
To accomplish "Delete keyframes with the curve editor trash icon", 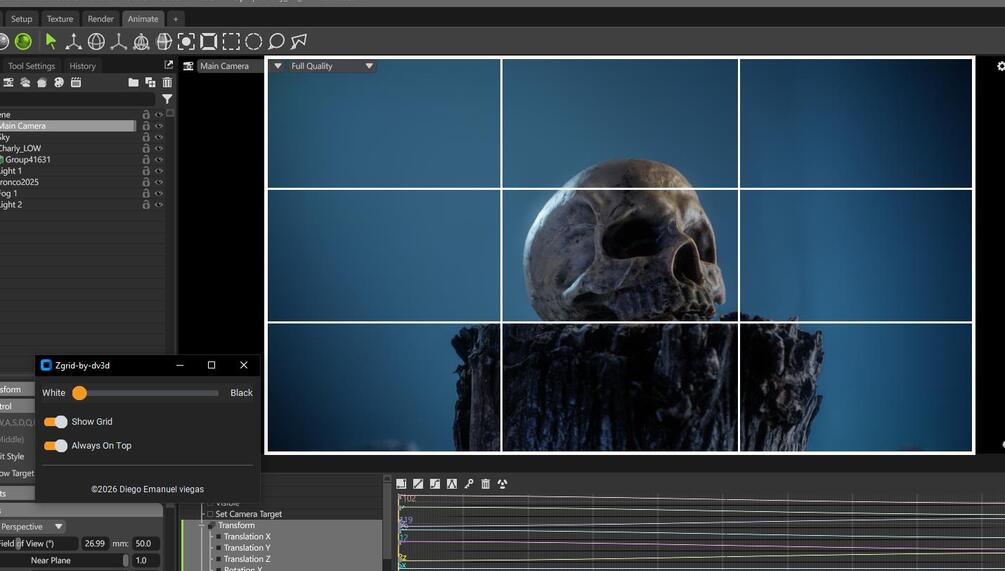I will pyautogui.click(x=485, y=484).
